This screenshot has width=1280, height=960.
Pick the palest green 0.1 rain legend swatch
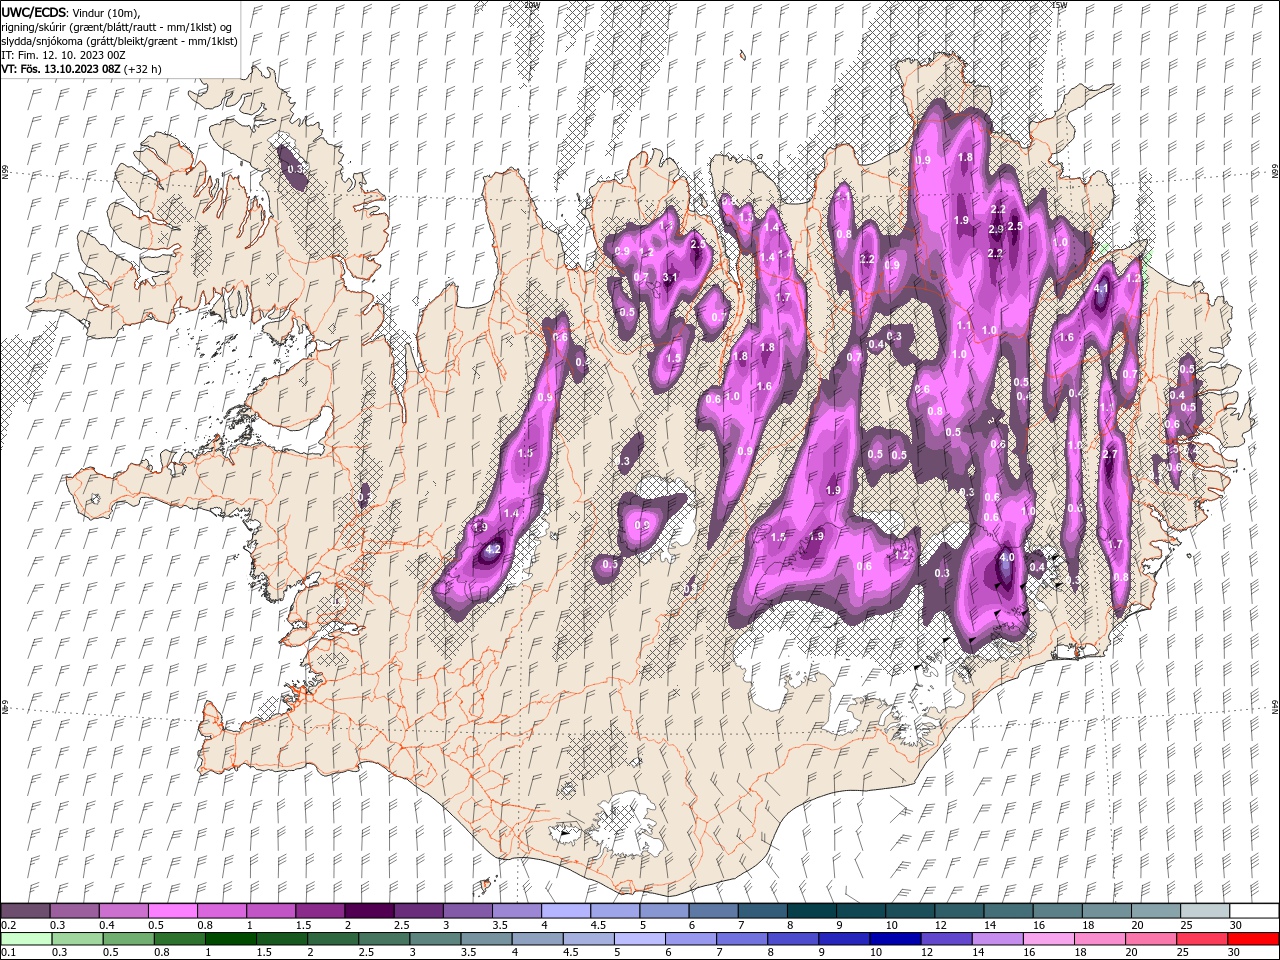(x=26, y=939)
